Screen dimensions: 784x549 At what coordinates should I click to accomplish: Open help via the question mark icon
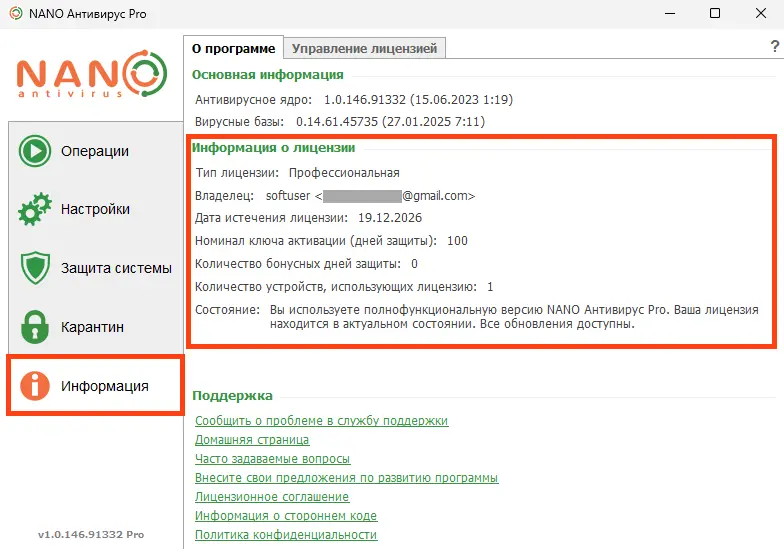pyautogui.click(x=774, y=46)
